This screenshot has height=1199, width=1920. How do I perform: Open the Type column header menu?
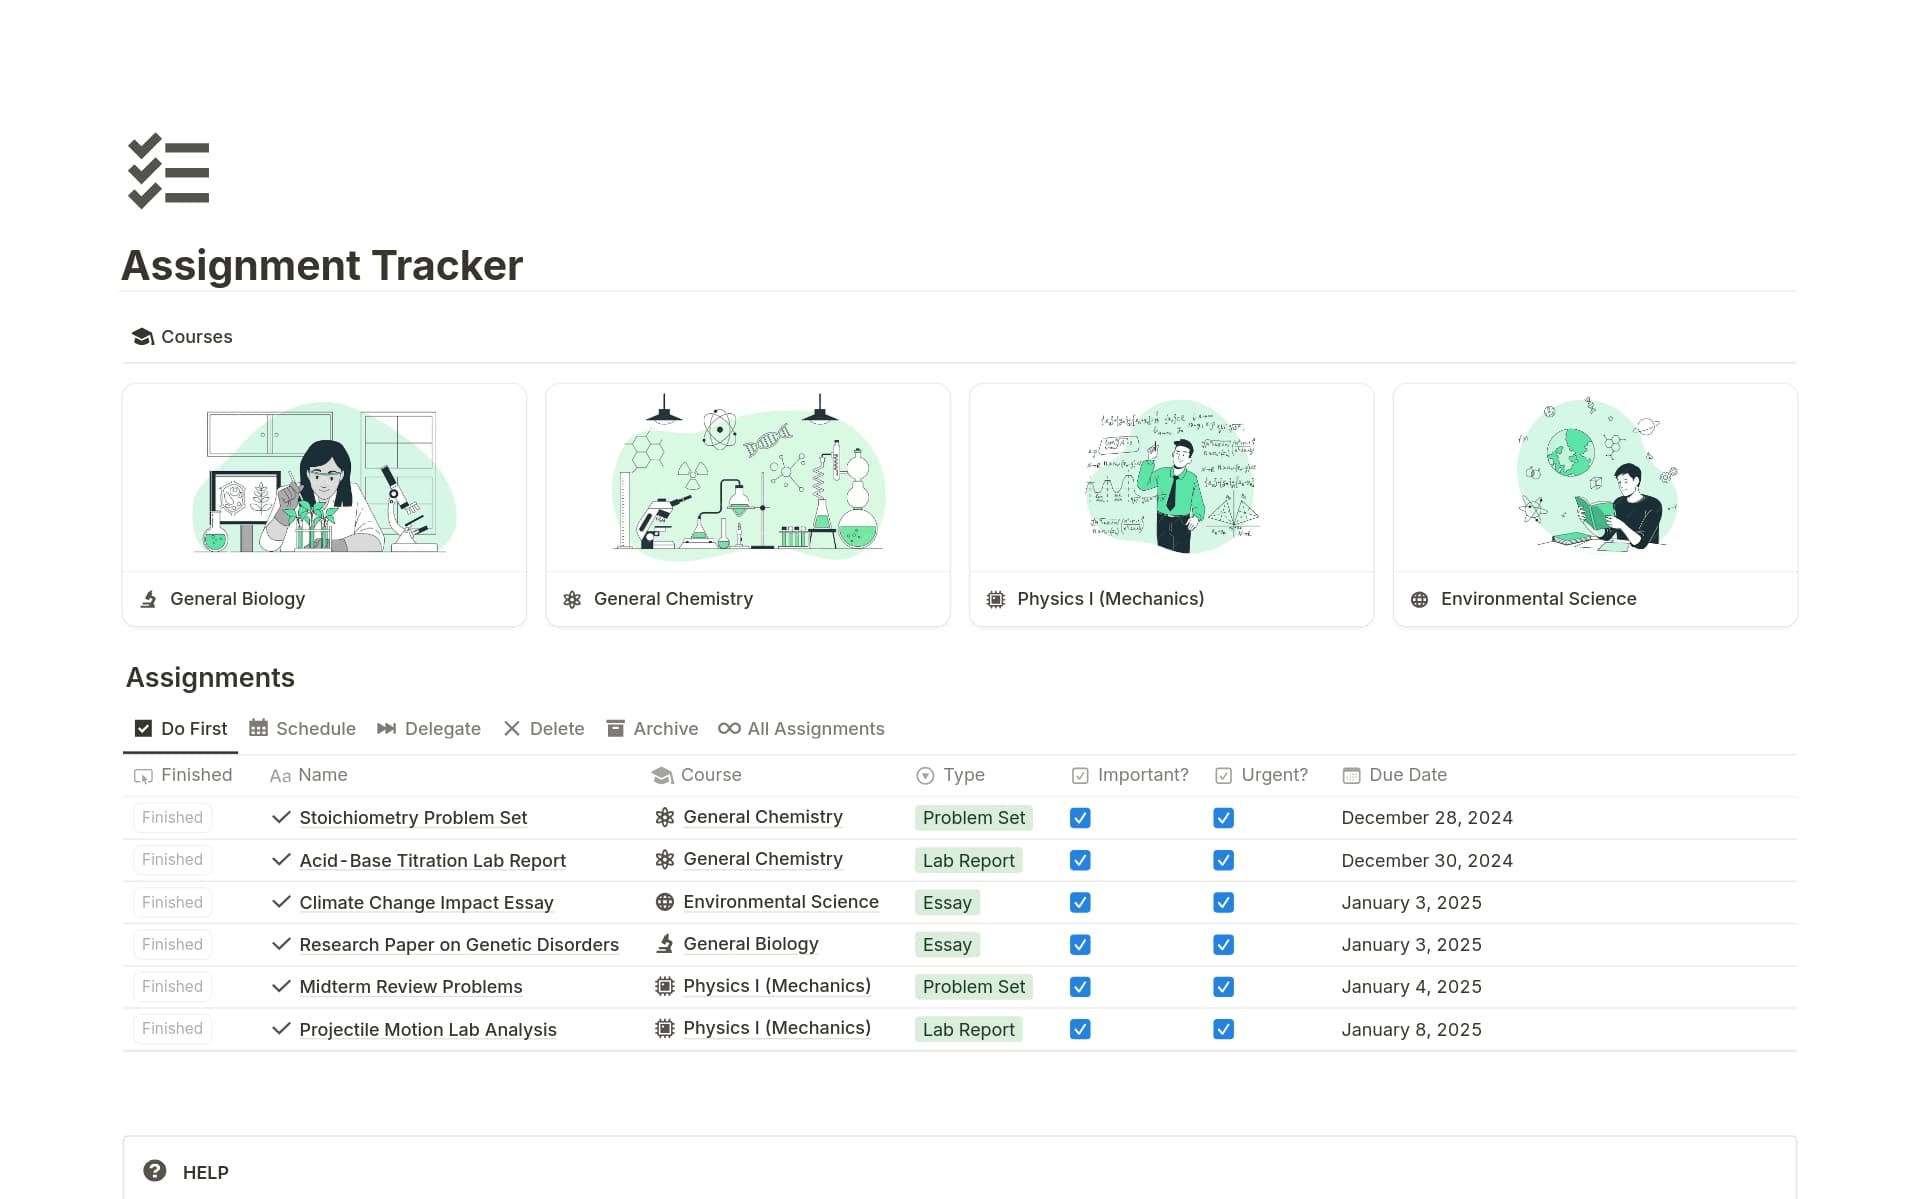963,775
